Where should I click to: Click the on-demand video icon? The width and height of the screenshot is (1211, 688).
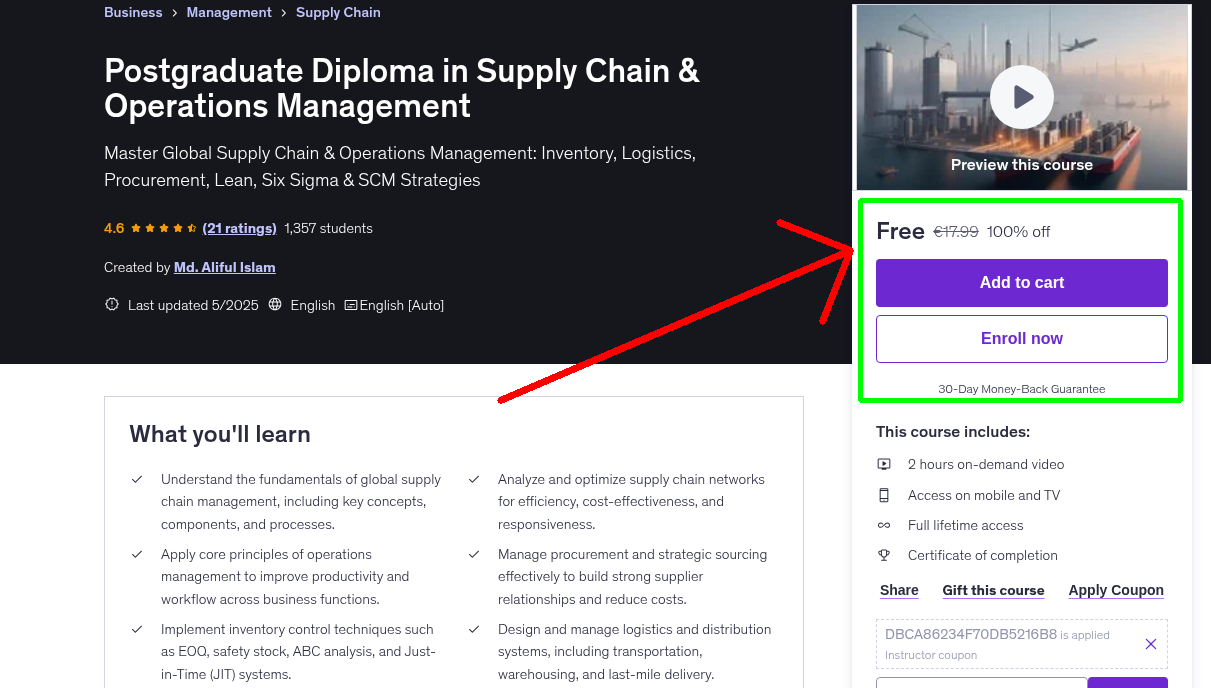pyautogui.click(x=884, y=464)
